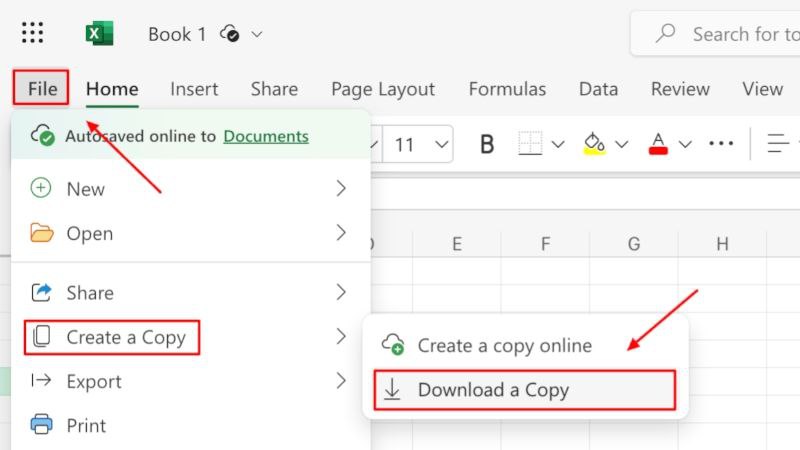This screenshot has height=450, width=800.
Task: Open the fill color dropdown arrow
Action: click(x=621, y=144)
